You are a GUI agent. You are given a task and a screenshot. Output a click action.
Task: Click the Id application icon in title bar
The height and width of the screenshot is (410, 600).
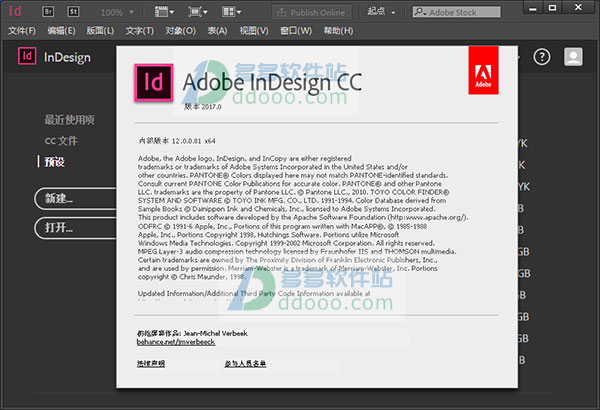point(15,11)
